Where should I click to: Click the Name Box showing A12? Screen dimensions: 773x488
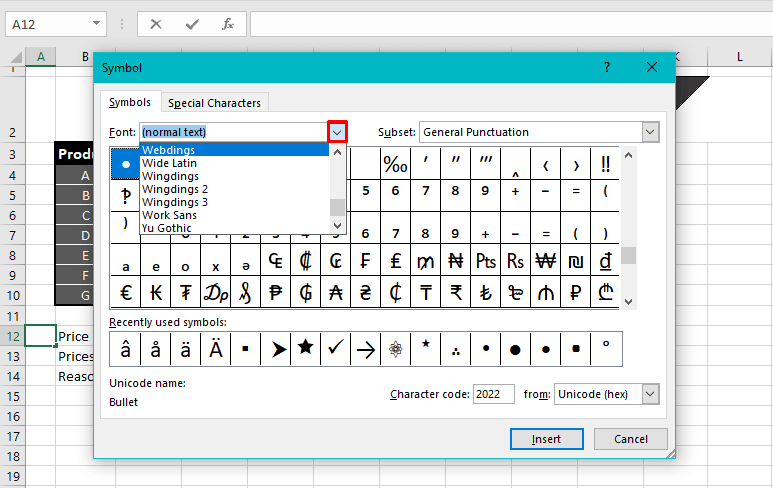point(48,24)
